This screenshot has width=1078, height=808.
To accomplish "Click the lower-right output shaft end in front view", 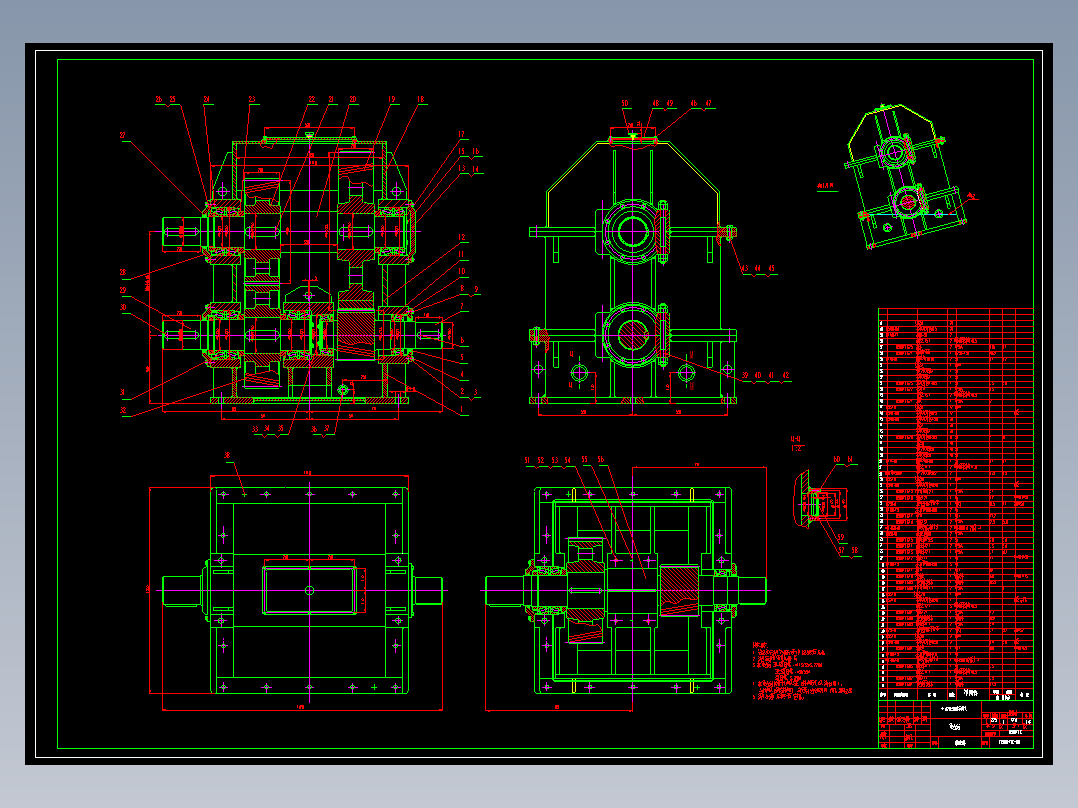I will (x=429, y=335).
